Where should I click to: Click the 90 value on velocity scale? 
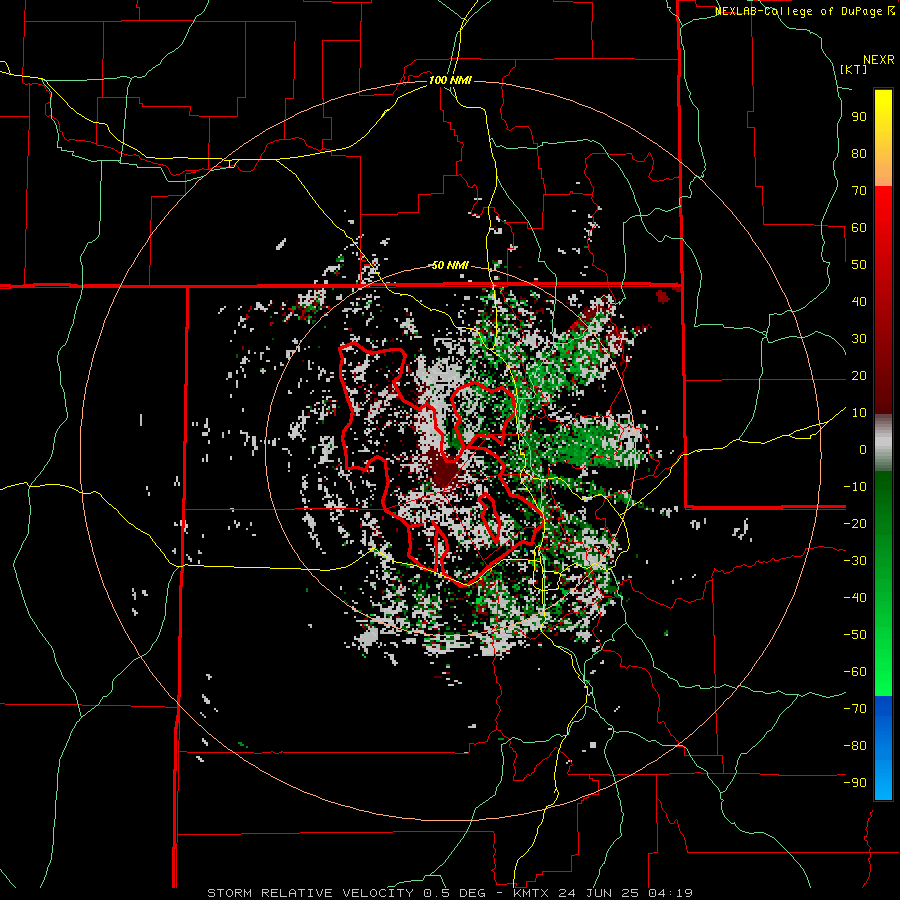click(x=859, y=117)
